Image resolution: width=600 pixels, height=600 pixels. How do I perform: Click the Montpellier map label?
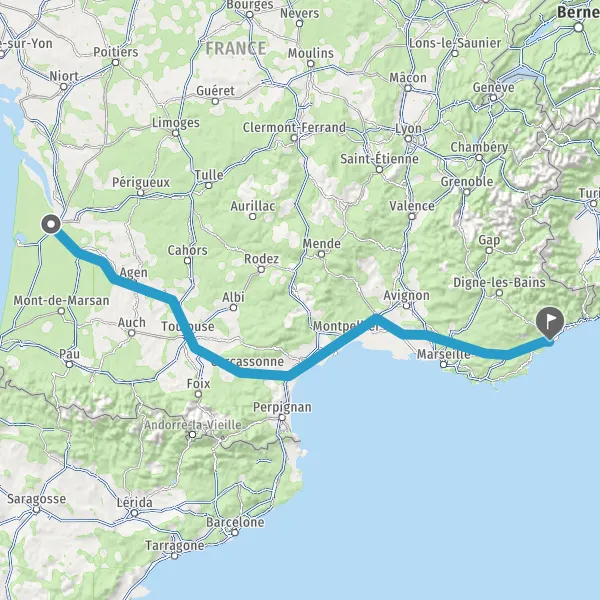click(x=346, y=326)
